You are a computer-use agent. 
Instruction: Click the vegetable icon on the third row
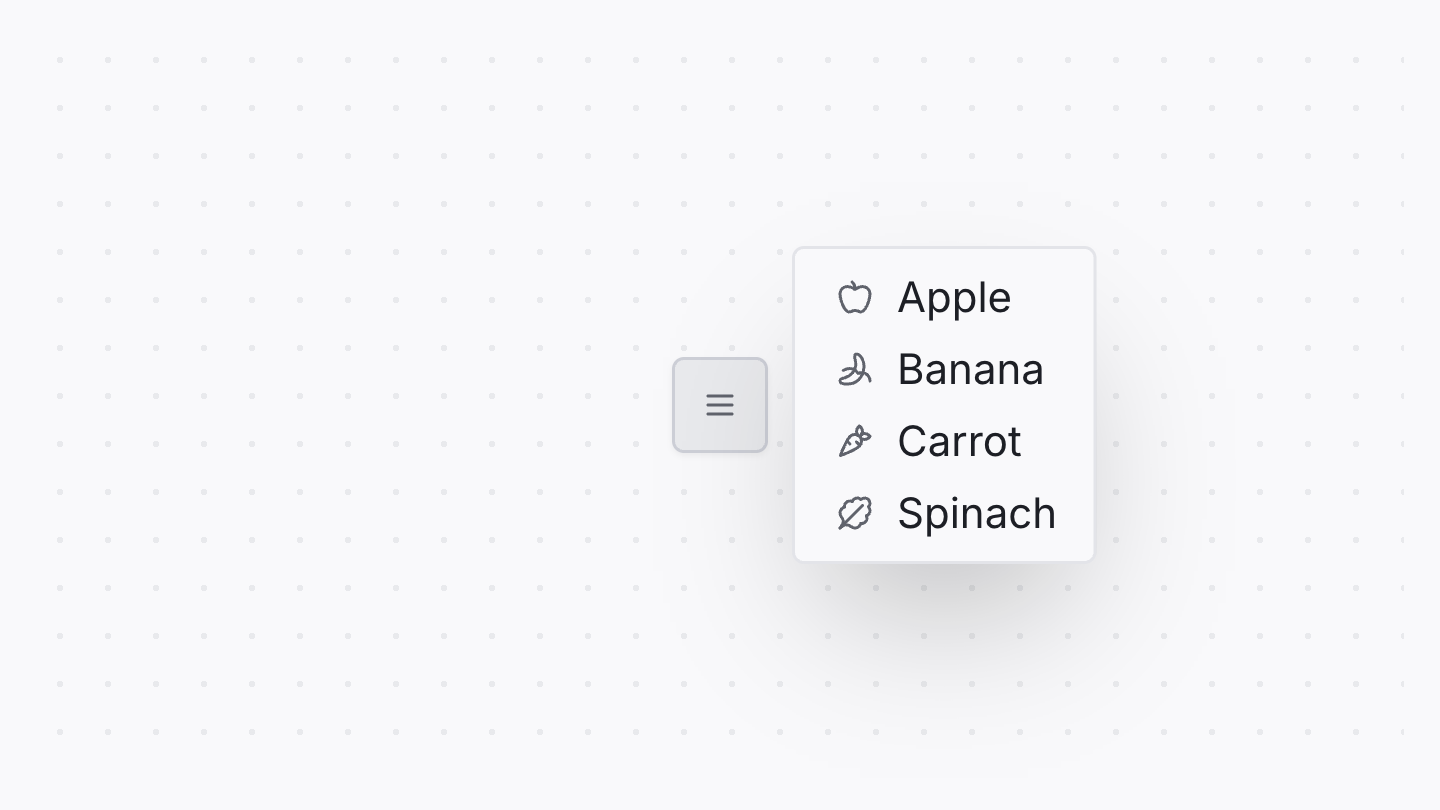[x=855, y=441]
